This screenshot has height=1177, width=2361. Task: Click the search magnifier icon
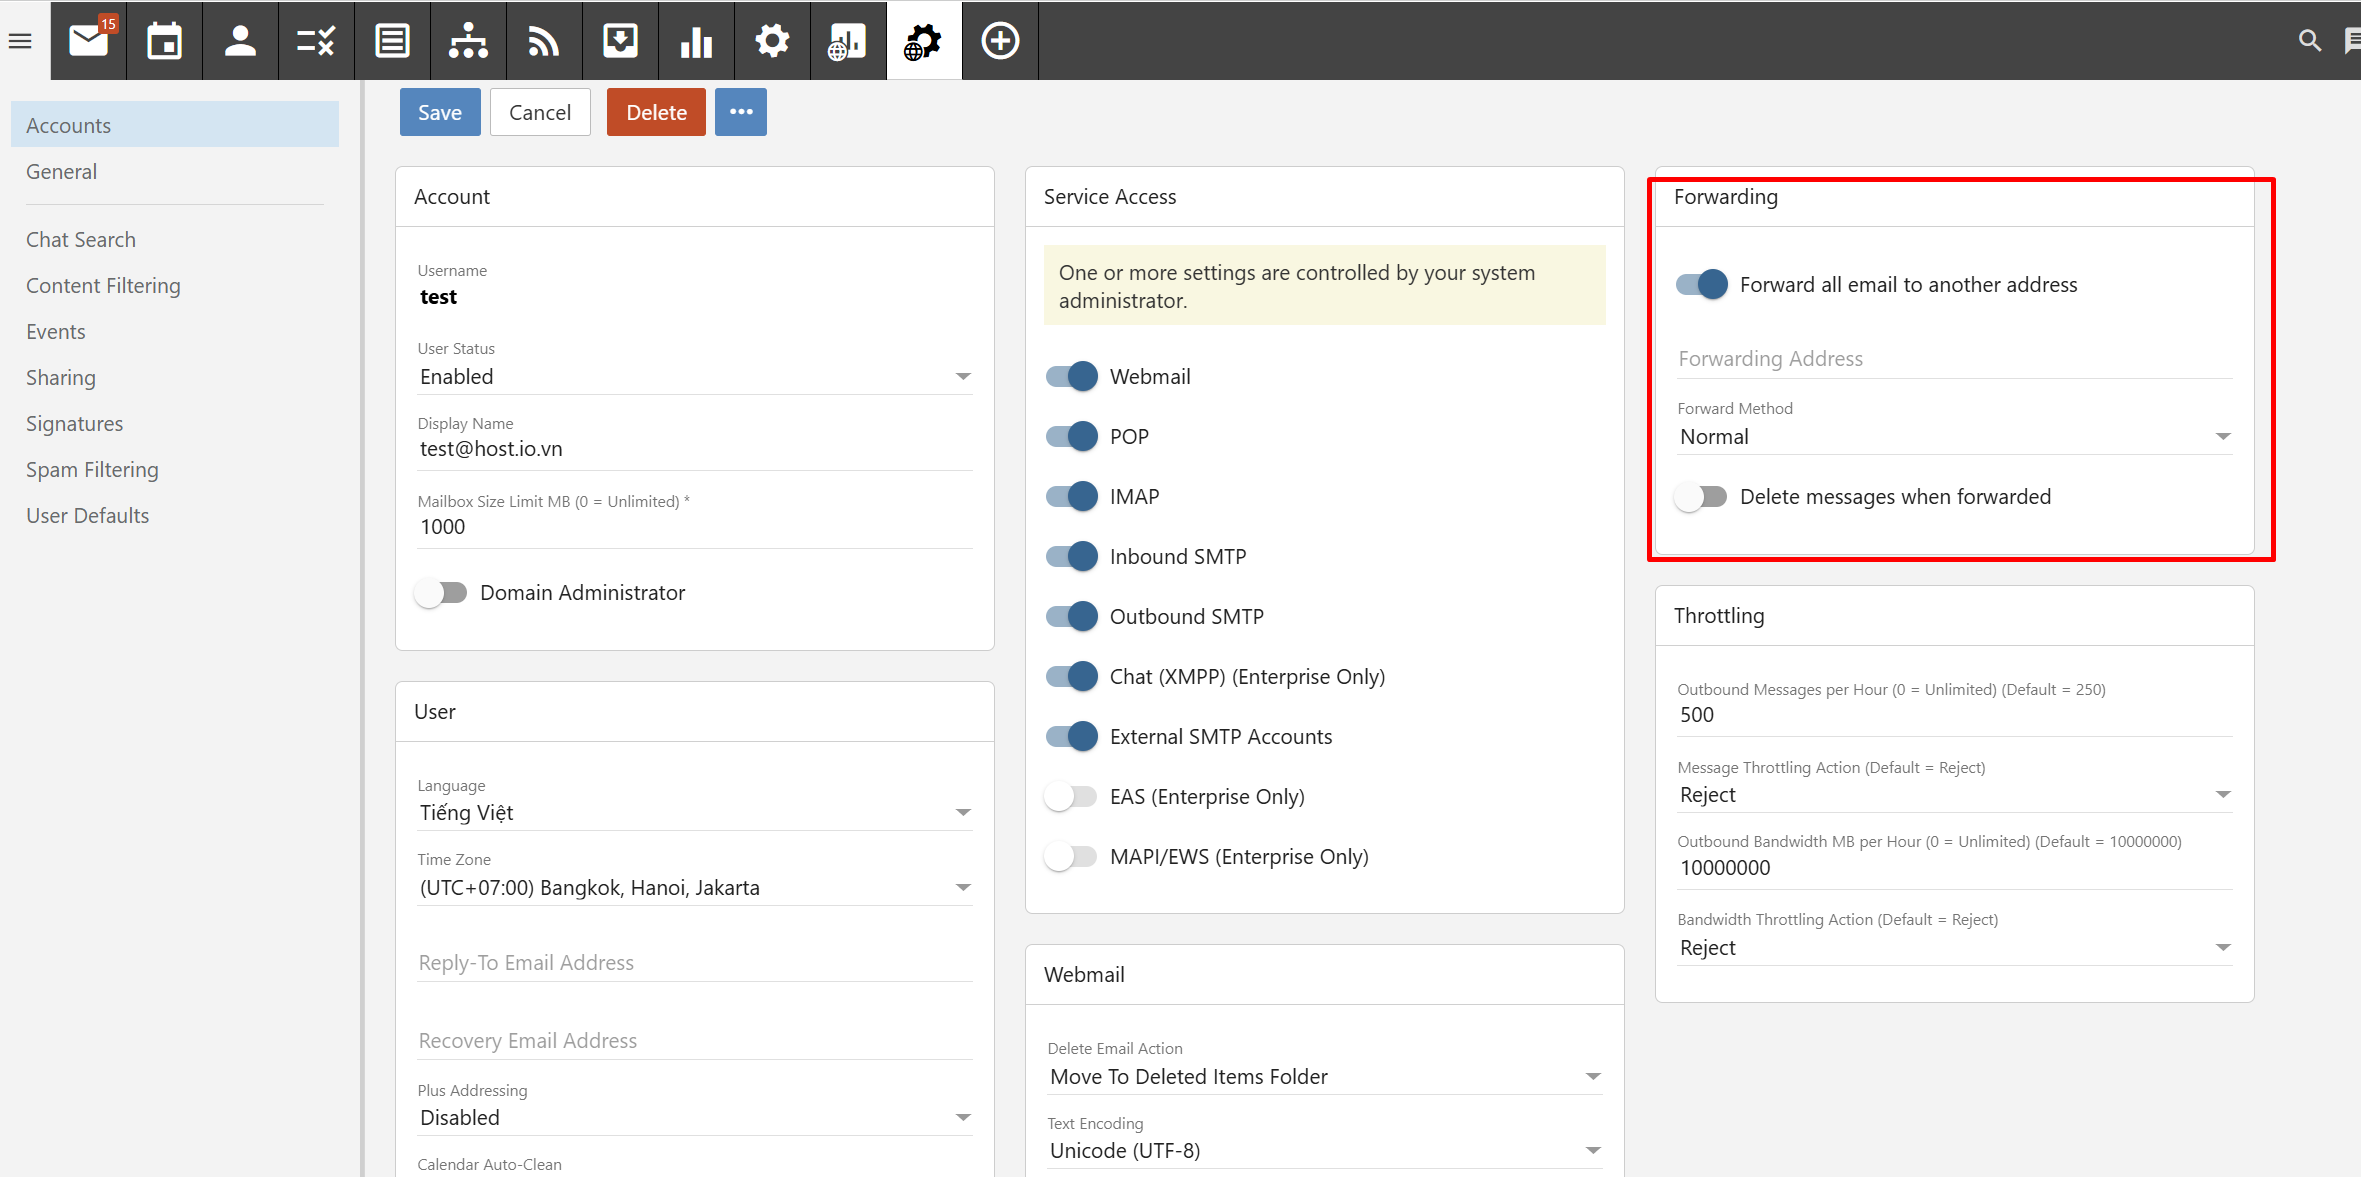click(2309, 41)
